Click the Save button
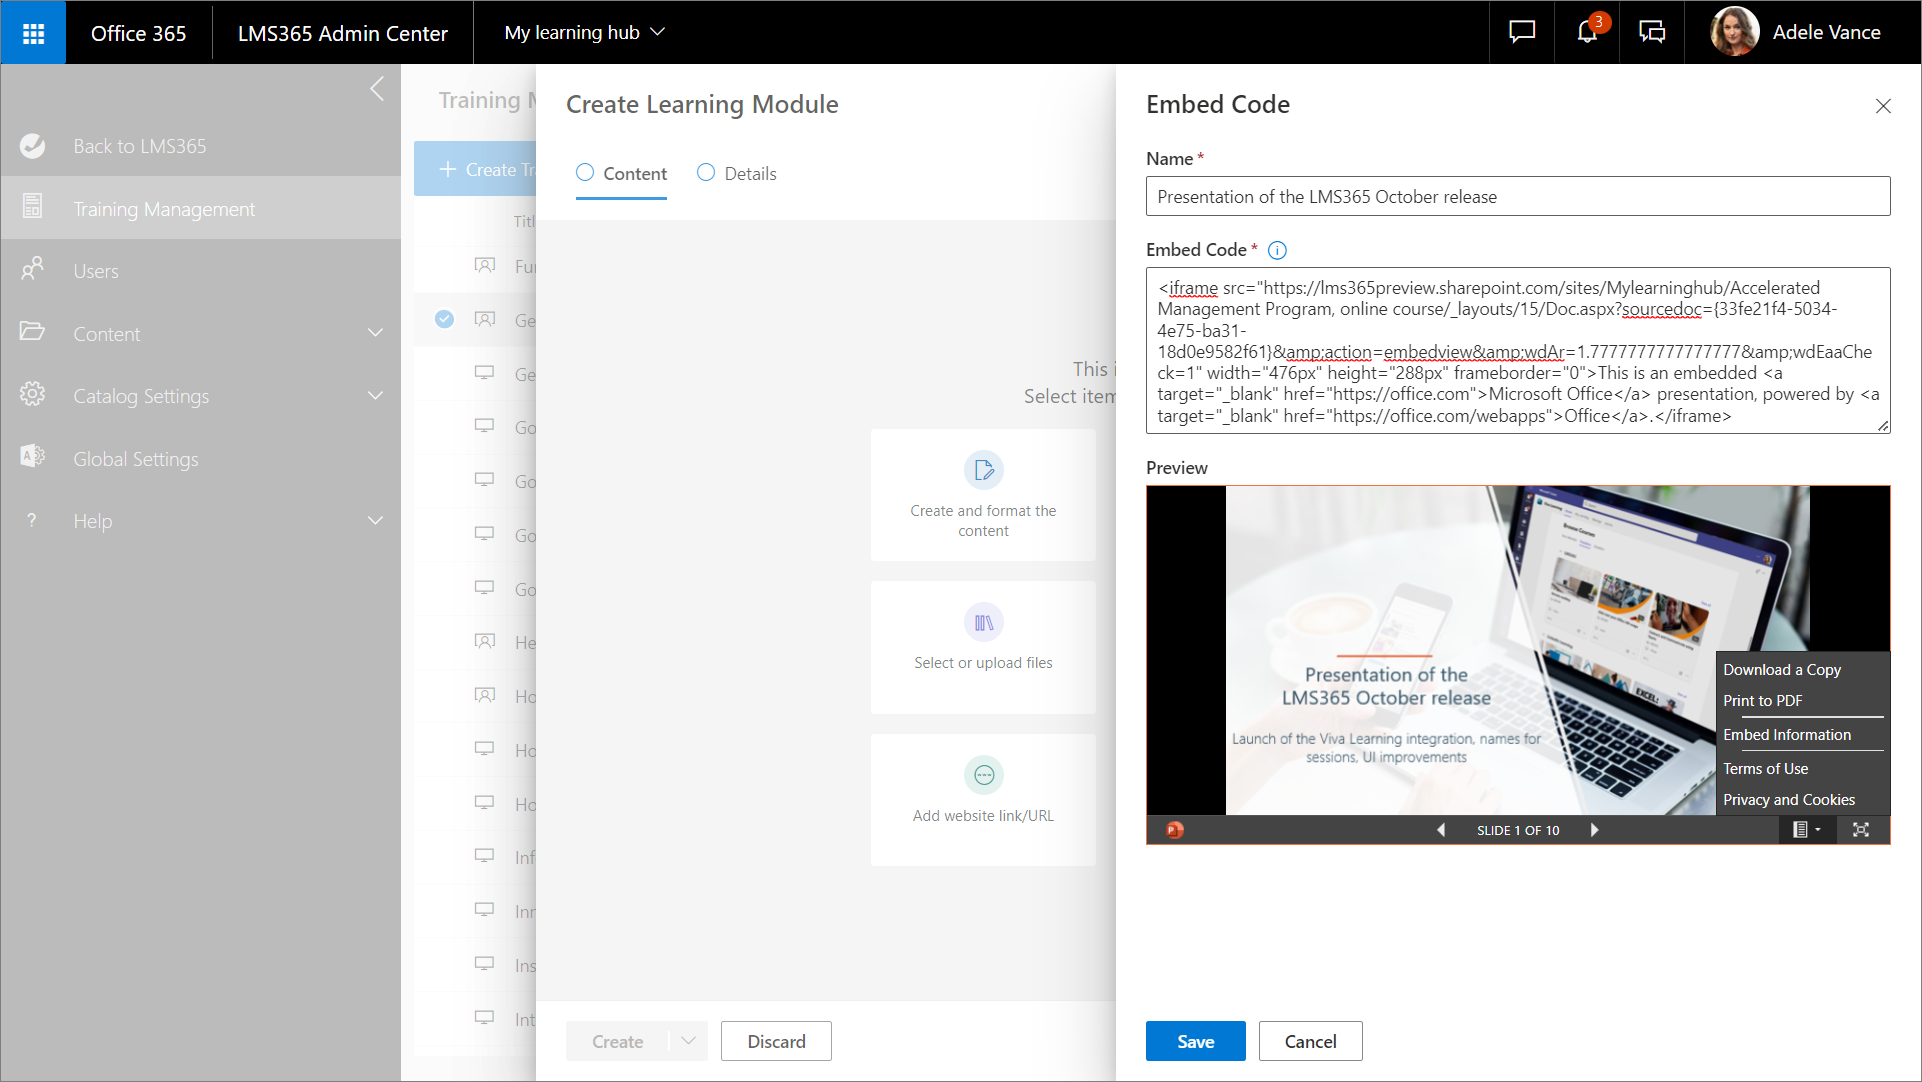The image size is (1922, 1082). [x=1195, y=1041]
